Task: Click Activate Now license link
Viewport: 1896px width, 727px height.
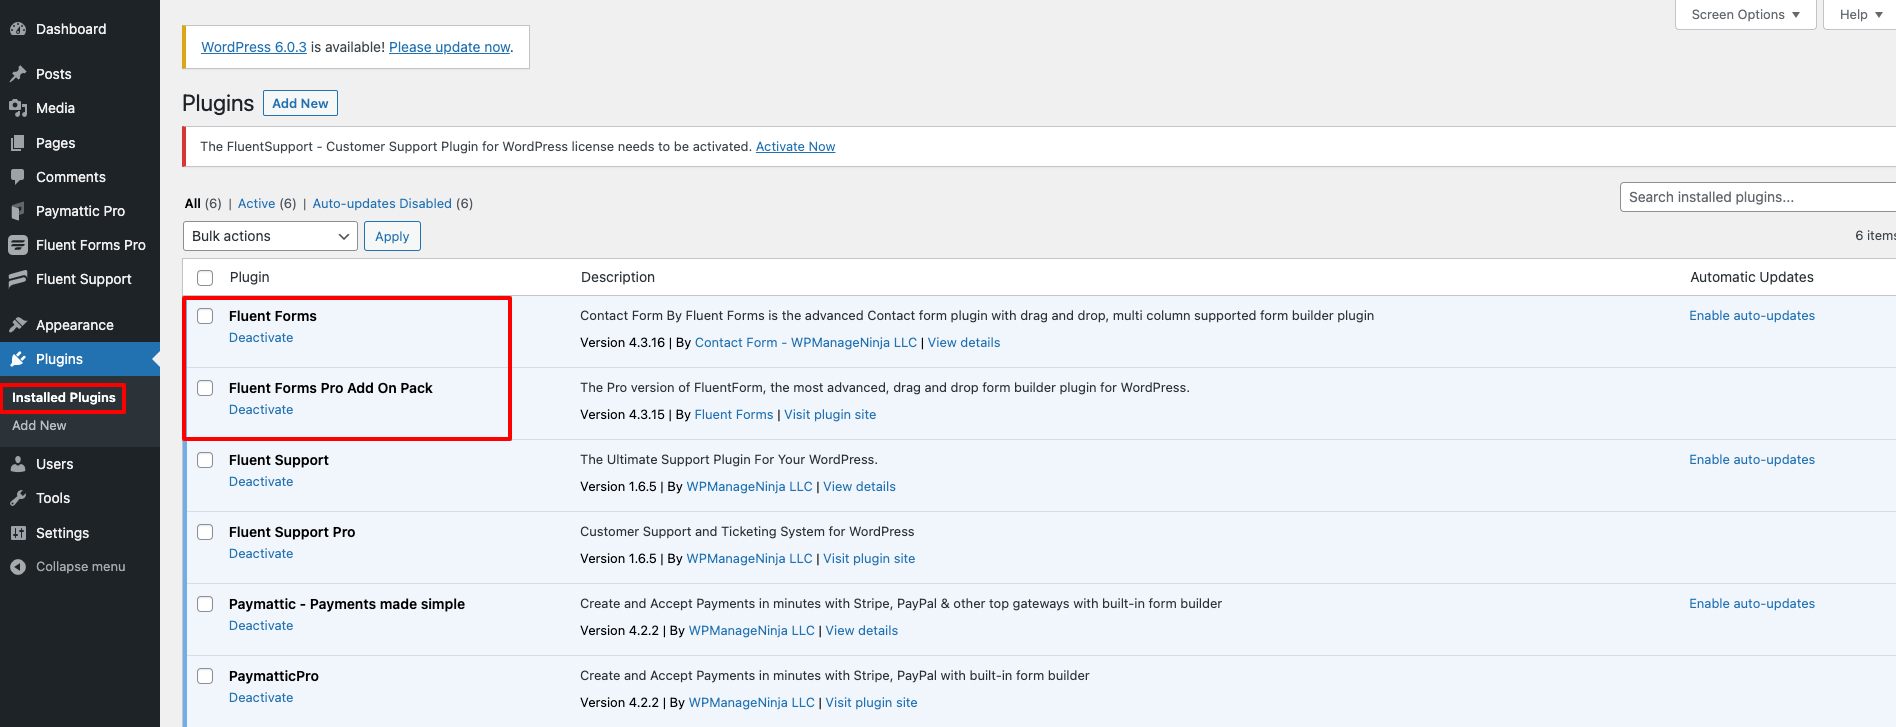Action: 795,147
